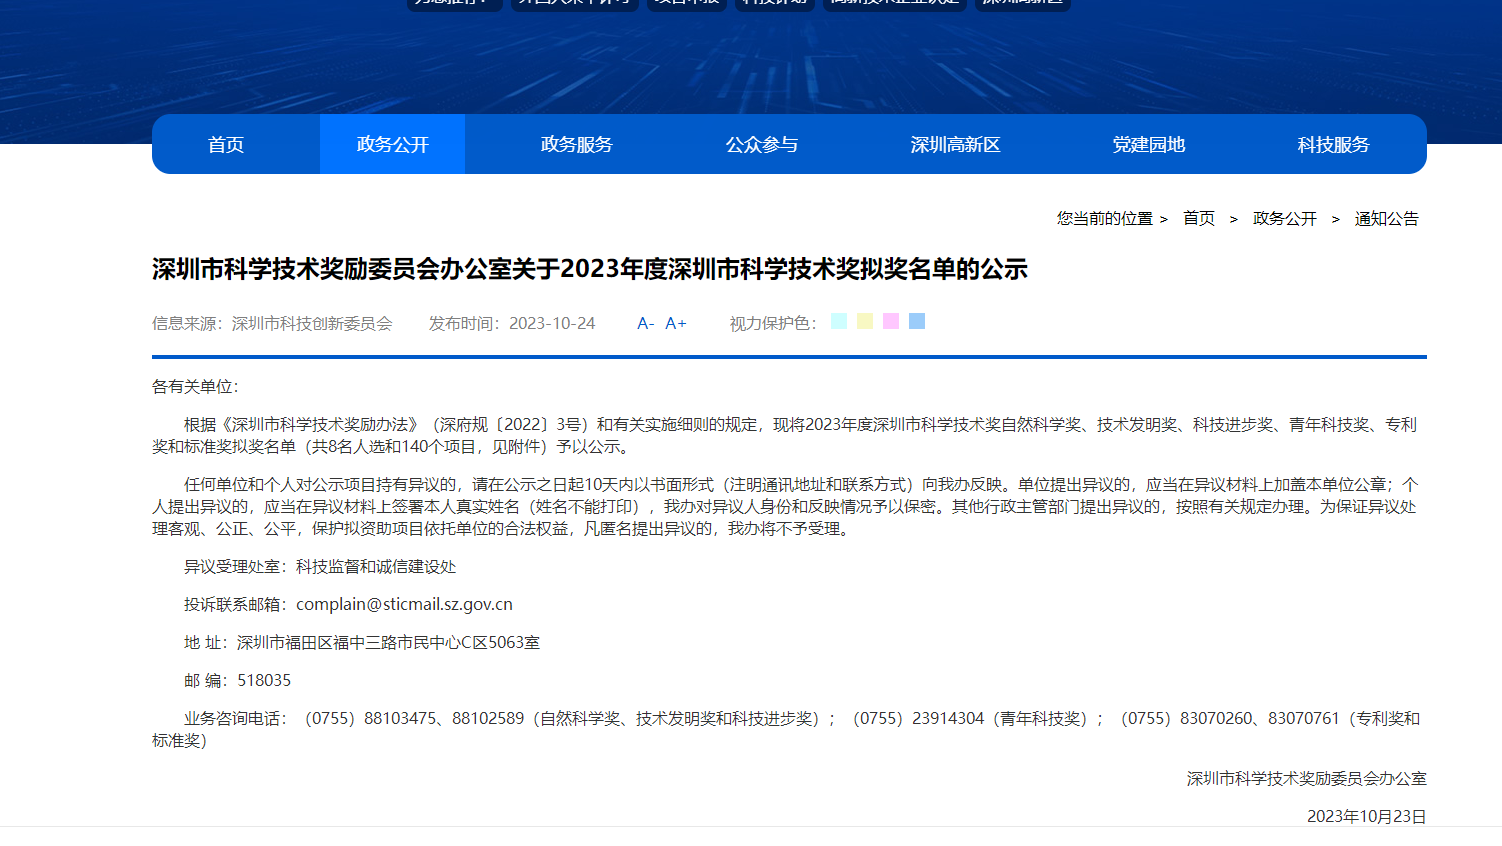
Task: Click the 首页 breadcrumb link
Action: (1198, 218)
